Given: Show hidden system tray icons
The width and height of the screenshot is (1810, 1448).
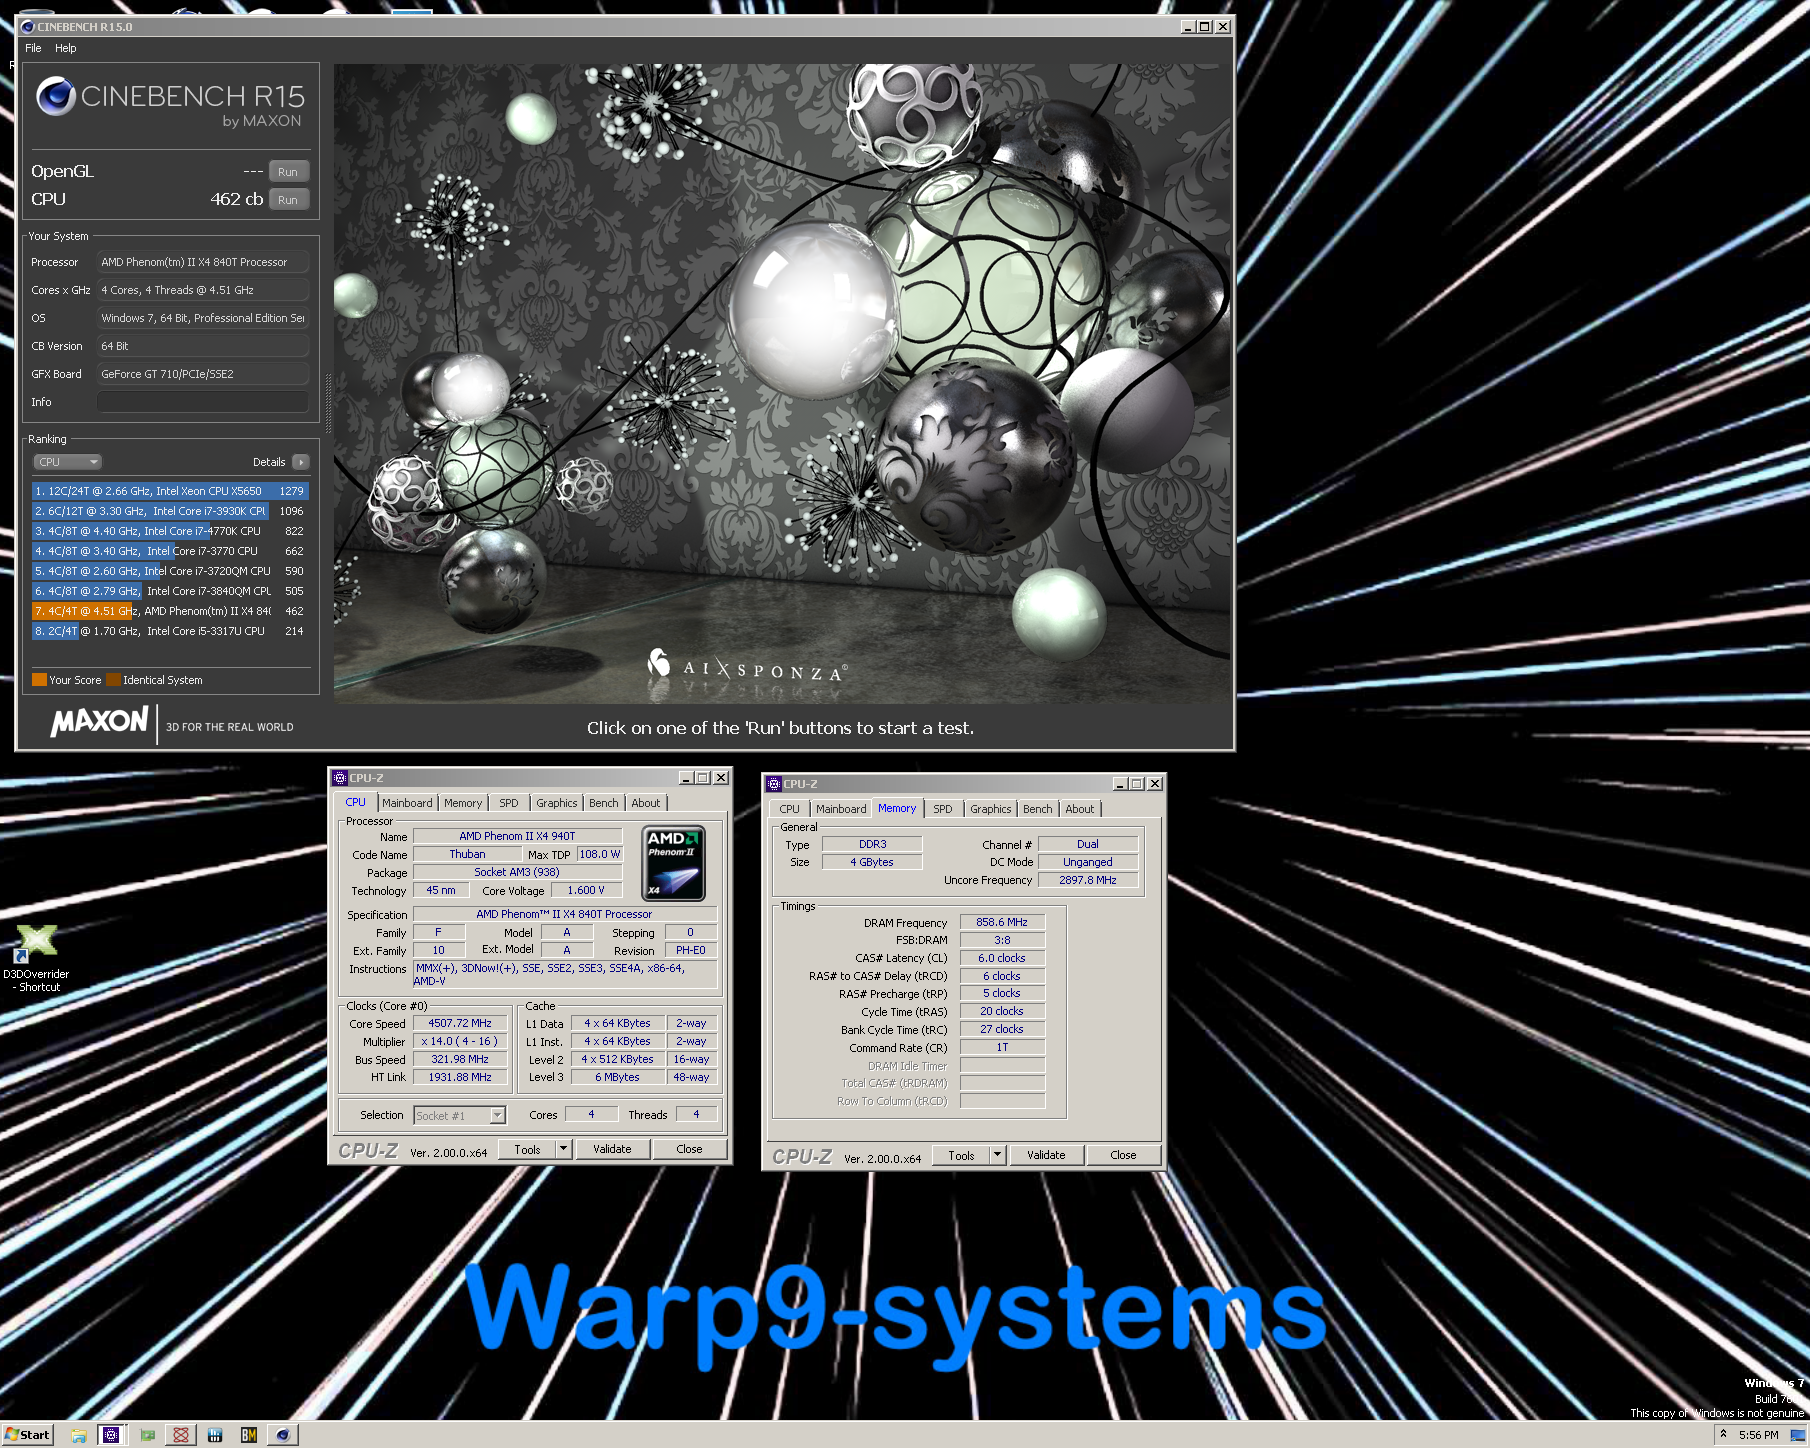Looking at the screenshot, I should [1723, 1434].
